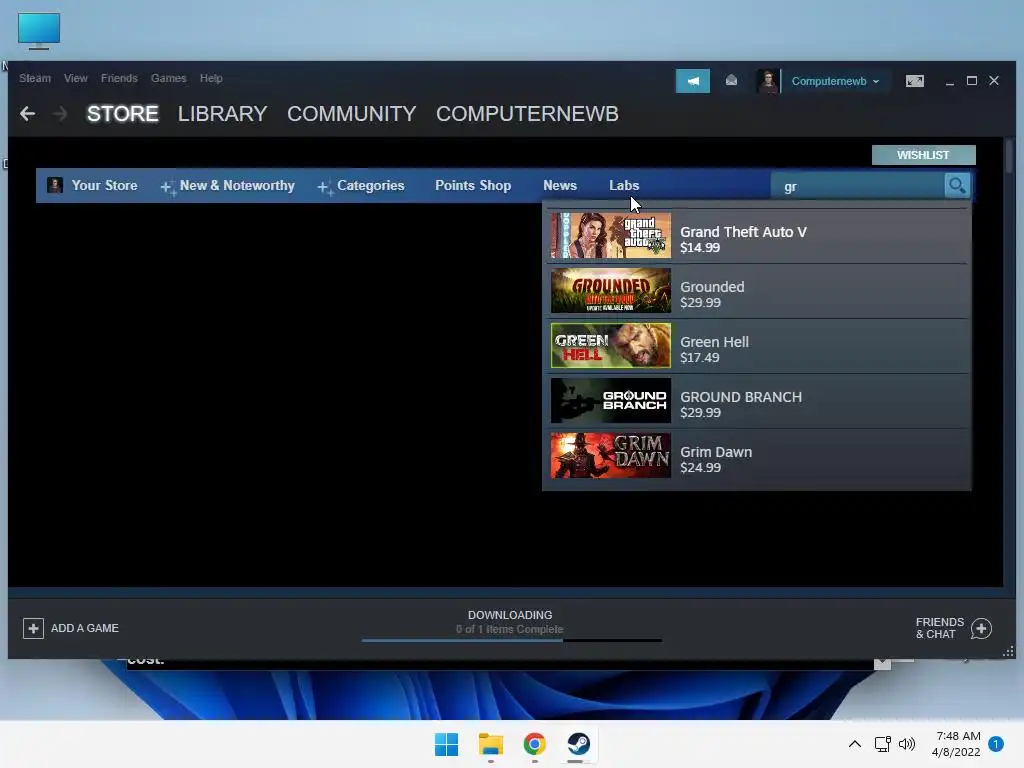
Task: Click the $17.49 price
Action: [x=699, y=357]
